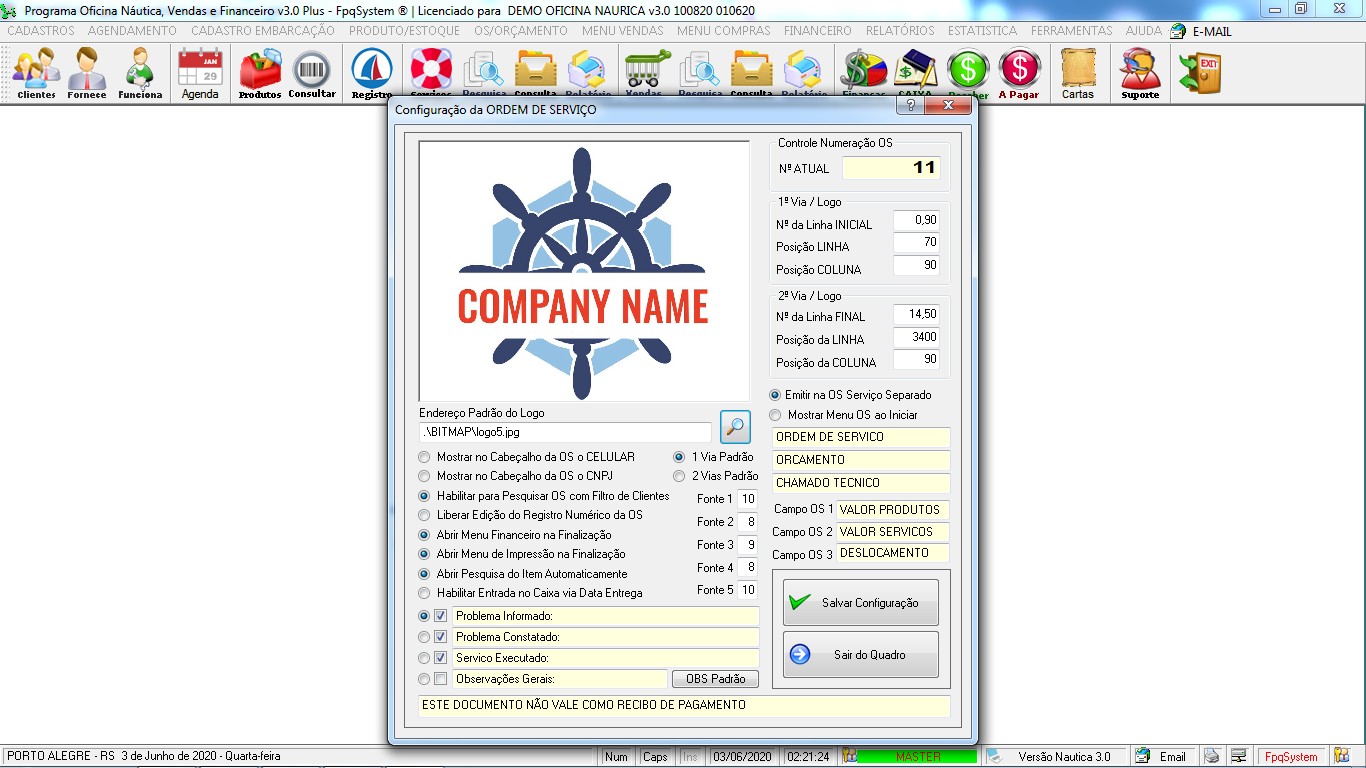Click the MASTER user status indicator
This screenshot has width=1366, height=768.
(918, 757)
